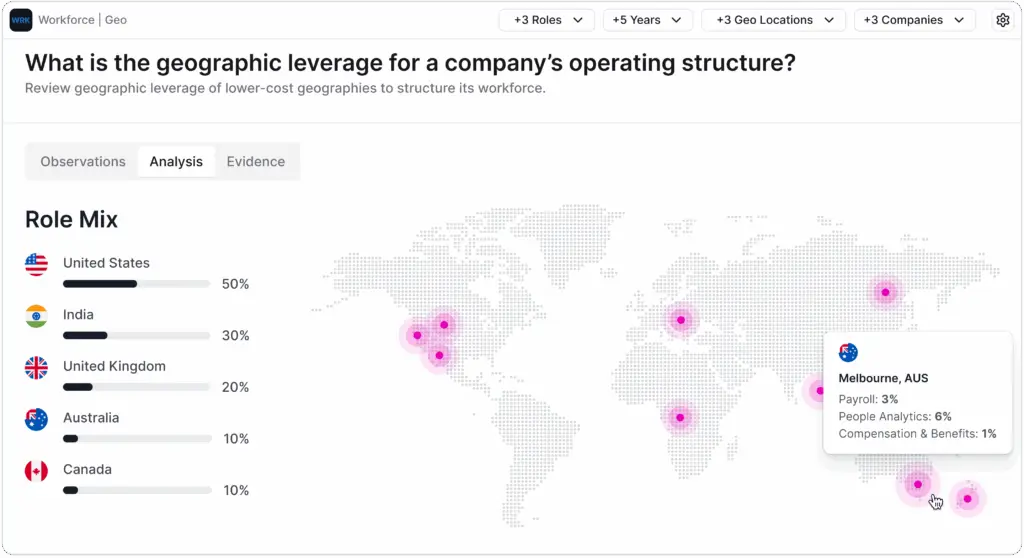Click the United States country label
1024x558 pixels.
(106, 263)
